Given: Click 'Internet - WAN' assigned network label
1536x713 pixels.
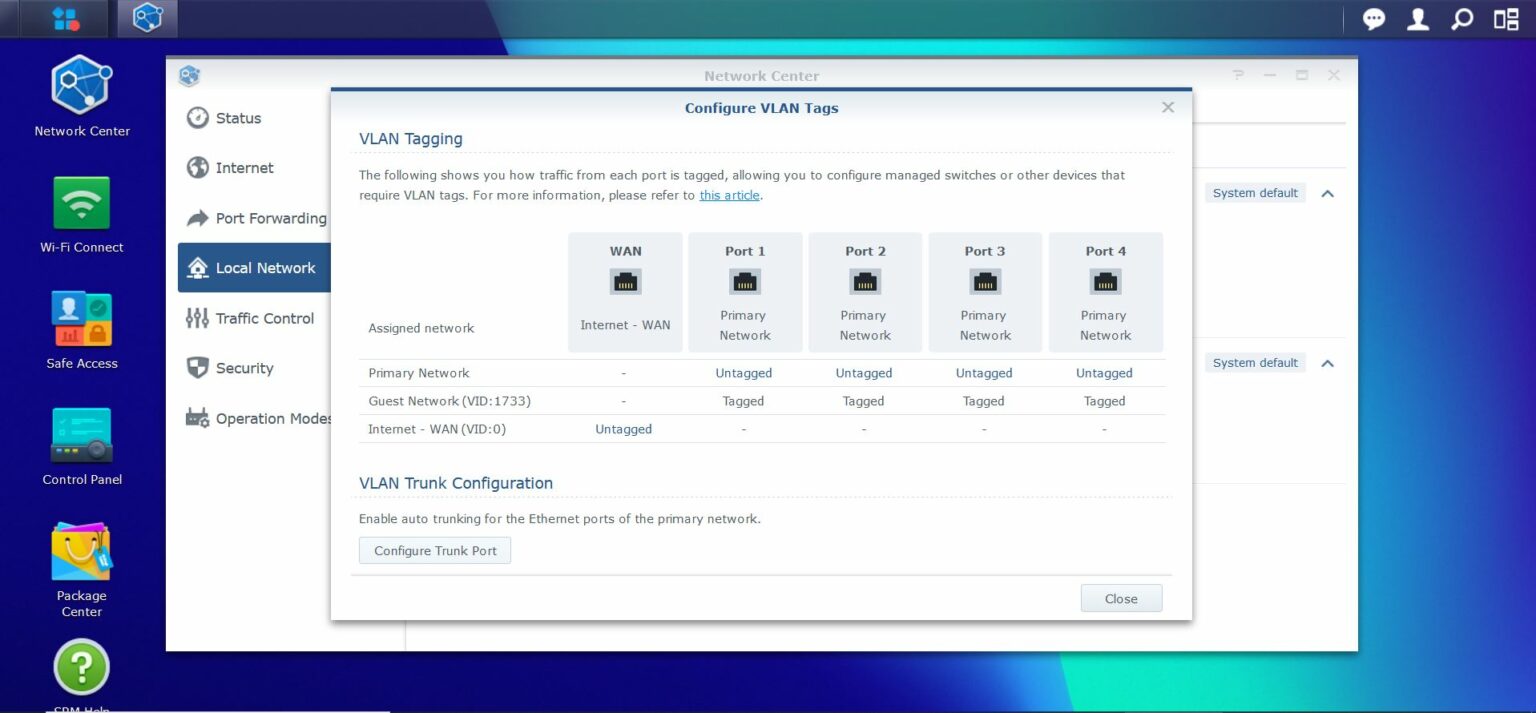Looking at the screenshot, I should tap(625, 325).
